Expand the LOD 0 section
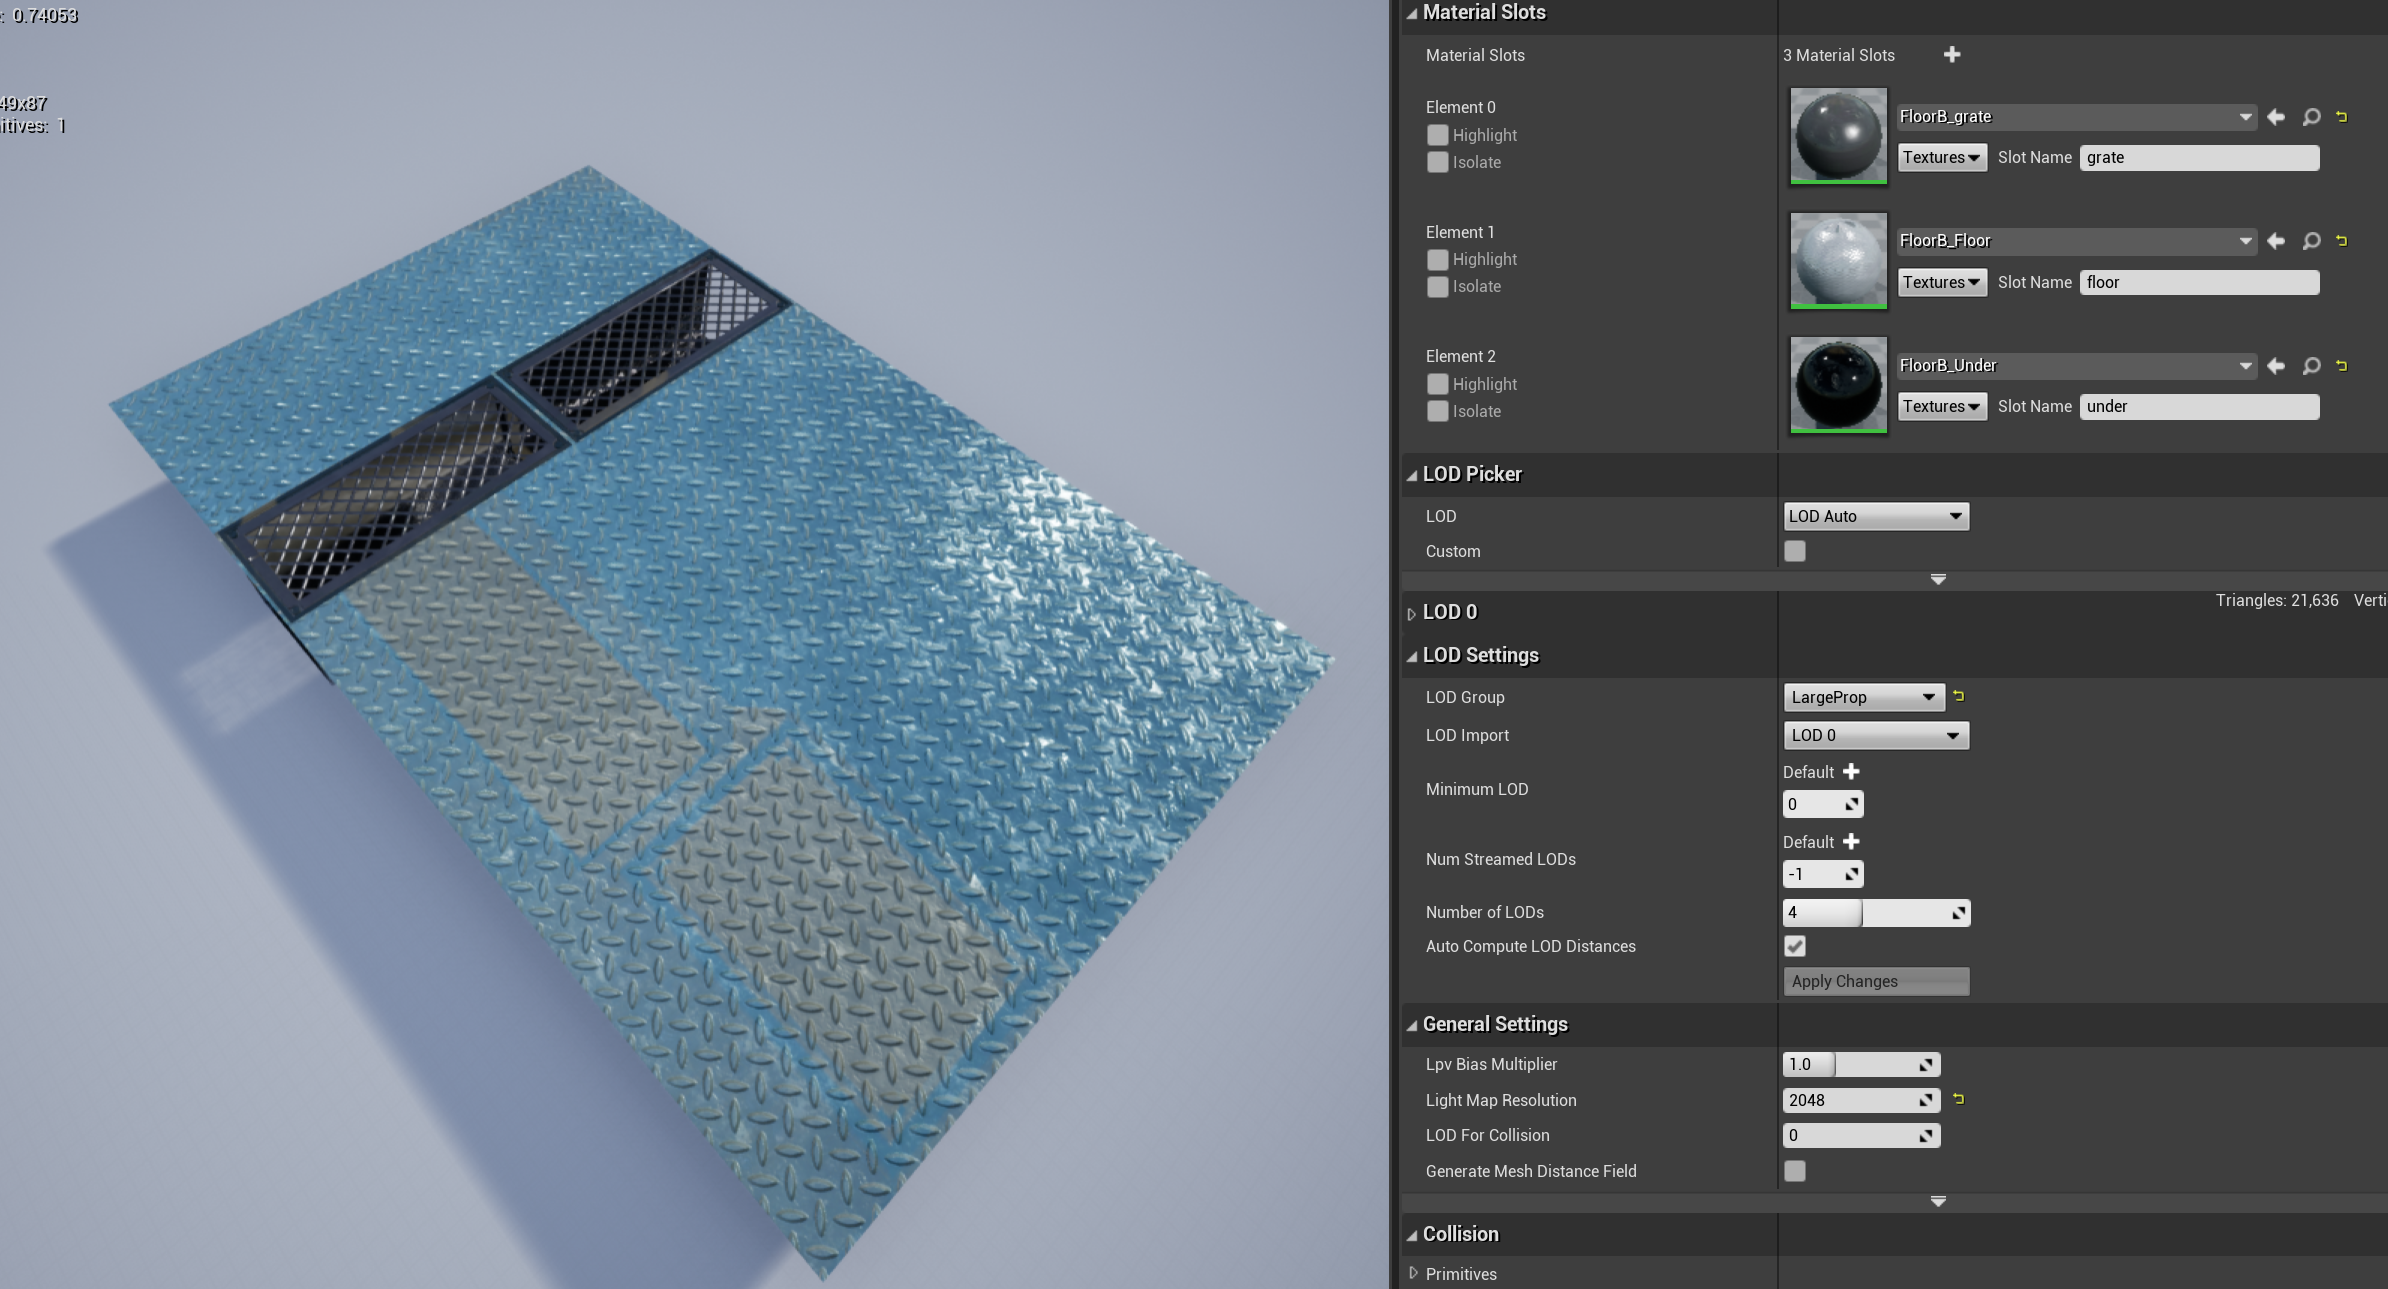 1412,613
